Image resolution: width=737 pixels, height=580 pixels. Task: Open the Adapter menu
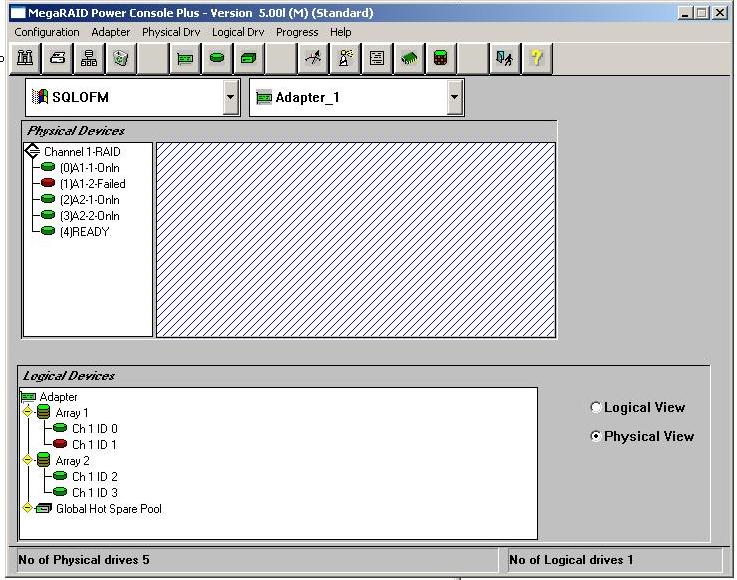110,32
